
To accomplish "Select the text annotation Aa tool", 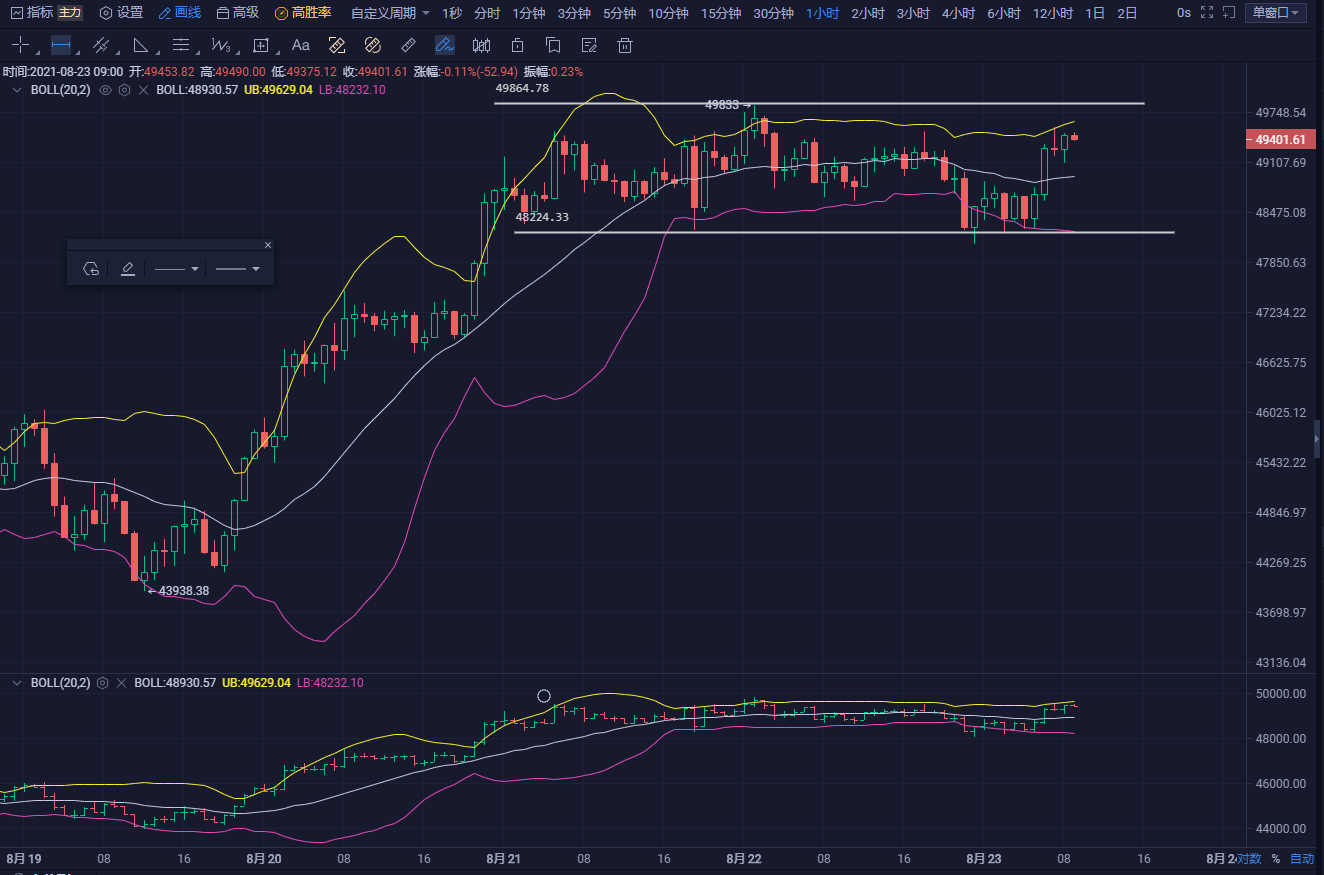I will [x=301, y=45].
